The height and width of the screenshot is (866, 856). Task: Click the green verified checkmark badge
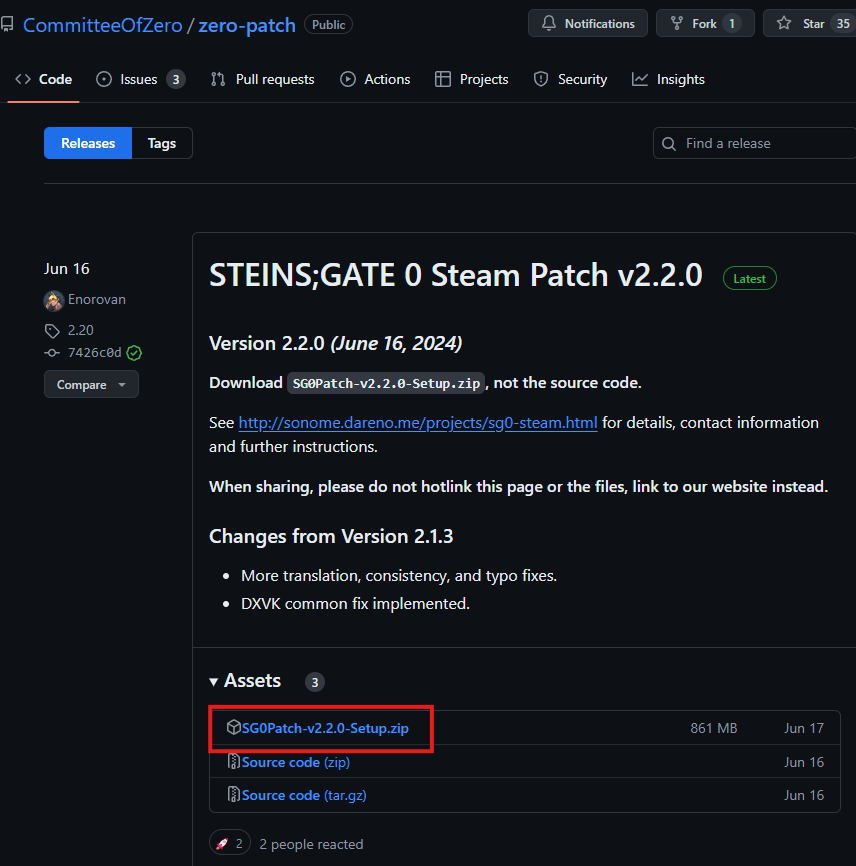(x=134, y=353)
